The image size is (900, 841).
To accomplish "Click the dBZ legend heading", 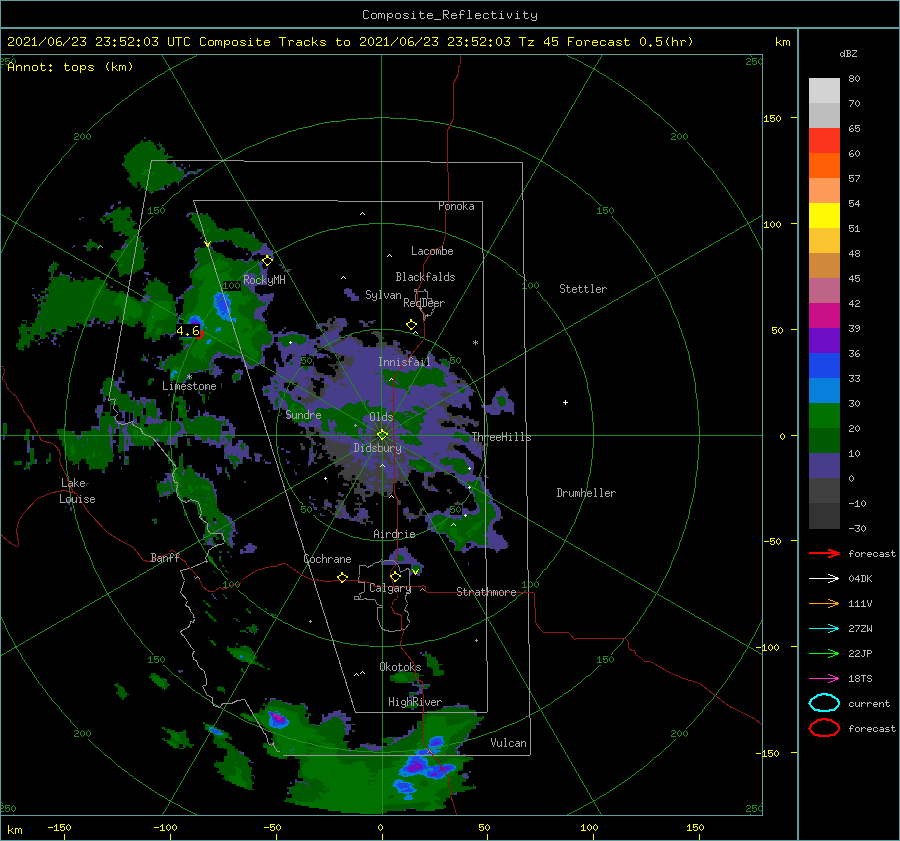I will pyautogui.click(x=848, y=53).
